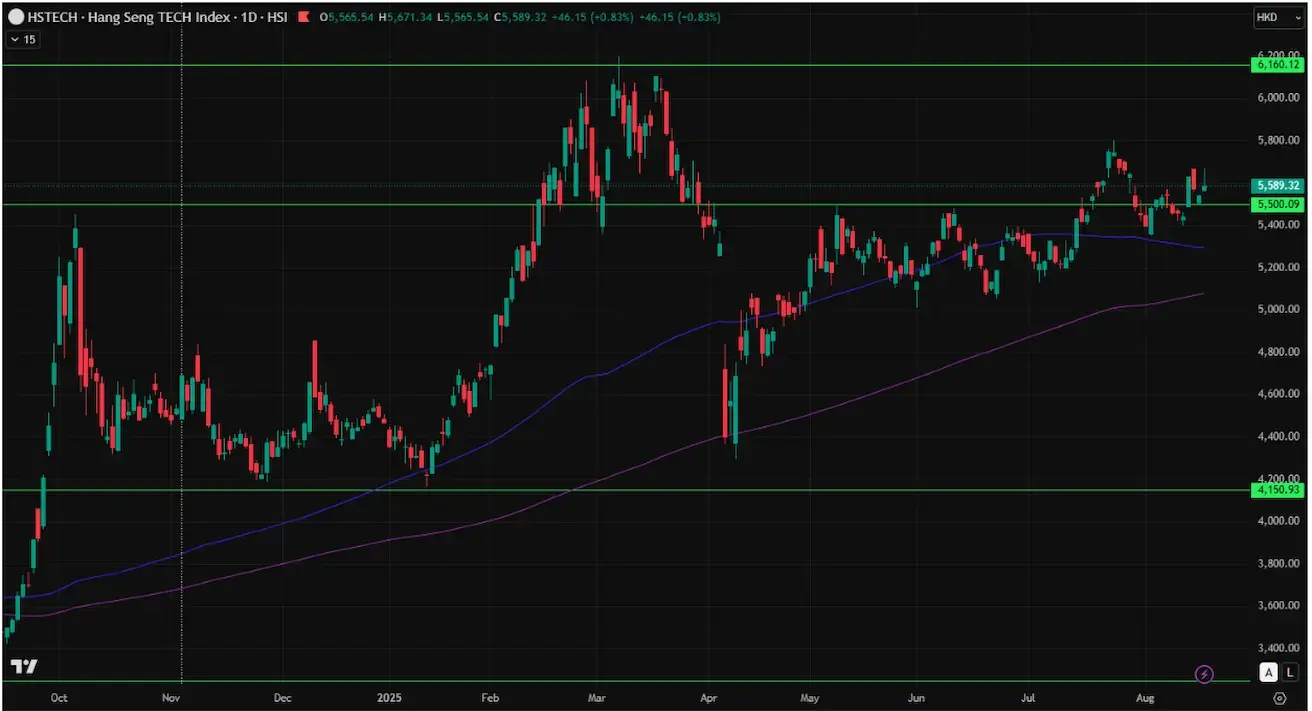Click the Dec label on time axis
Image resolution: width=1312 pixels, height=711 pixels.
point(282,697)
